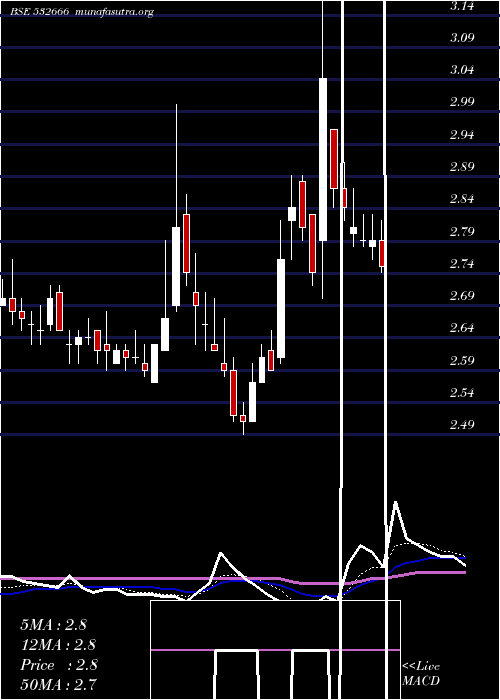Click the munafasutra.org source label
This screenshot has height=700, width=500.
click(115, 12)
